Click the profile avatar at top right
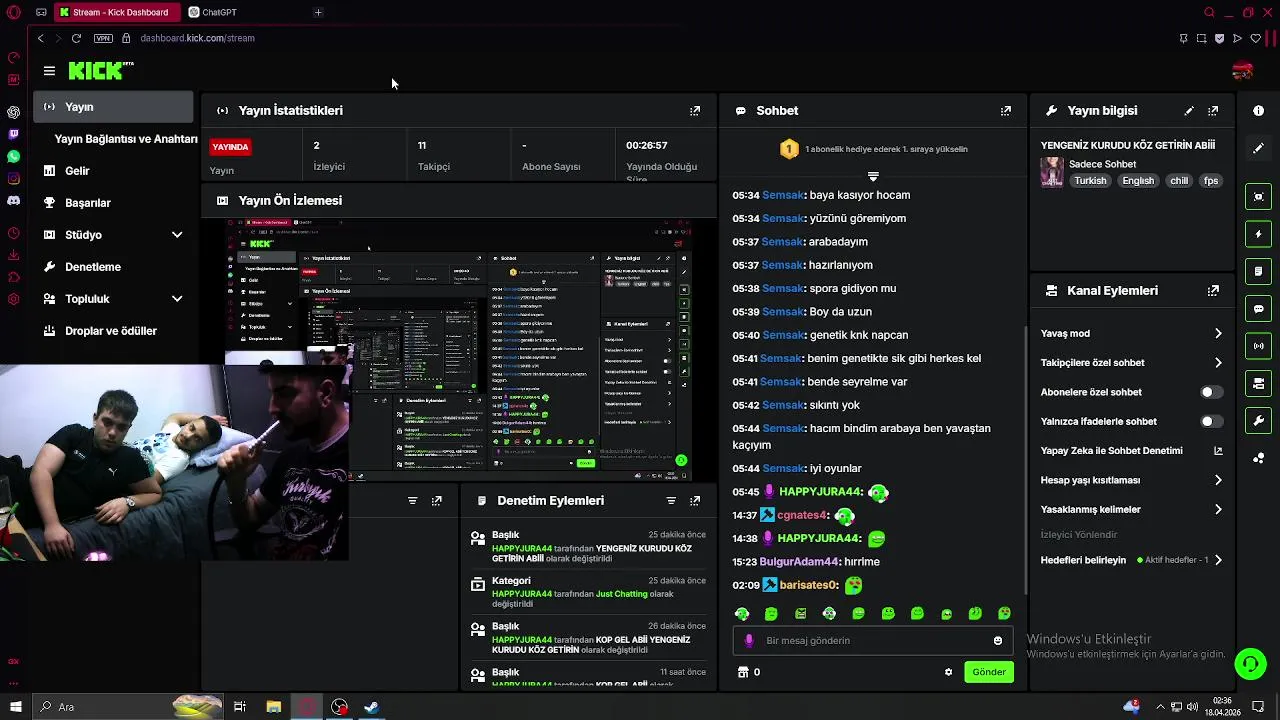Image resolution: width=1280 pixels, height=720 pixels. [x=1242, y=71]
